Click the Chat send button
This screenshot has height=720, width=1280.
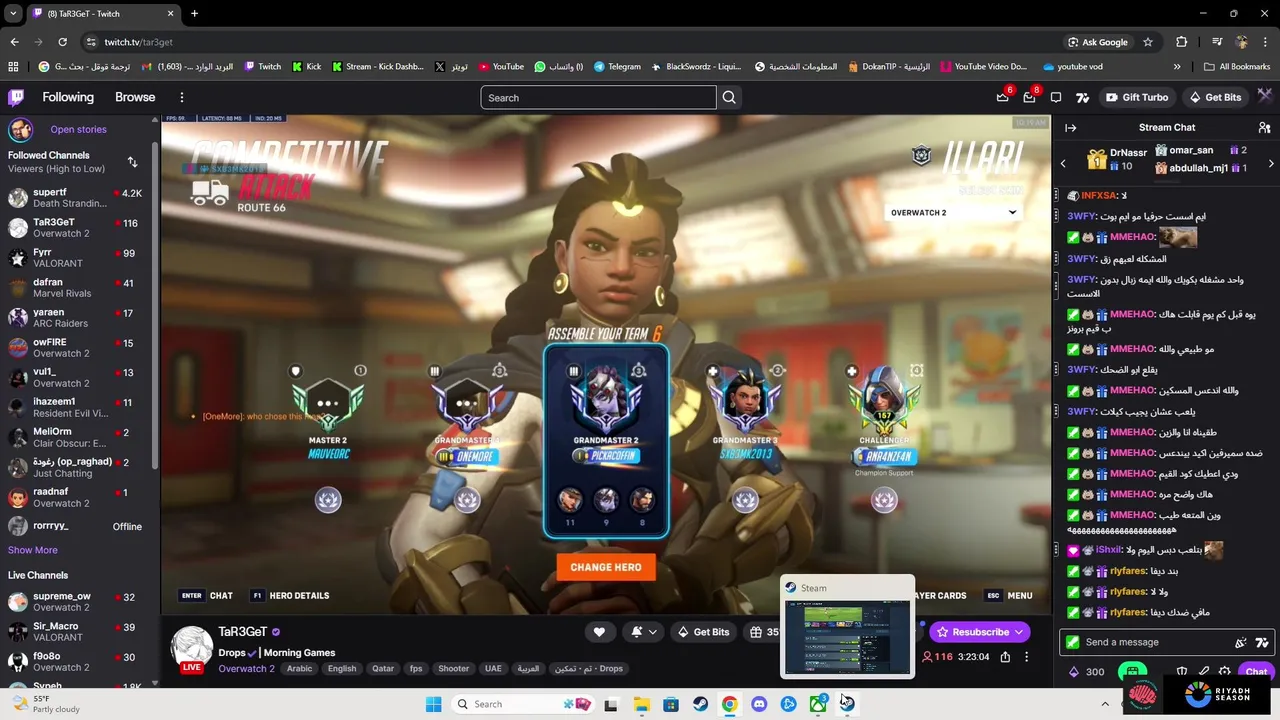tap(1256, 672)
